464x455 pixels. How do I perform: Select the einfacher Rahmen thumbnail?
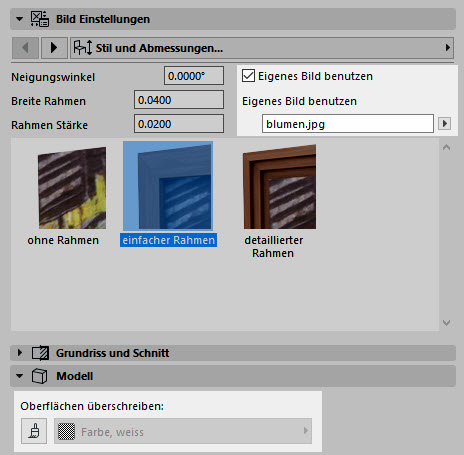(x=168, y=186)
